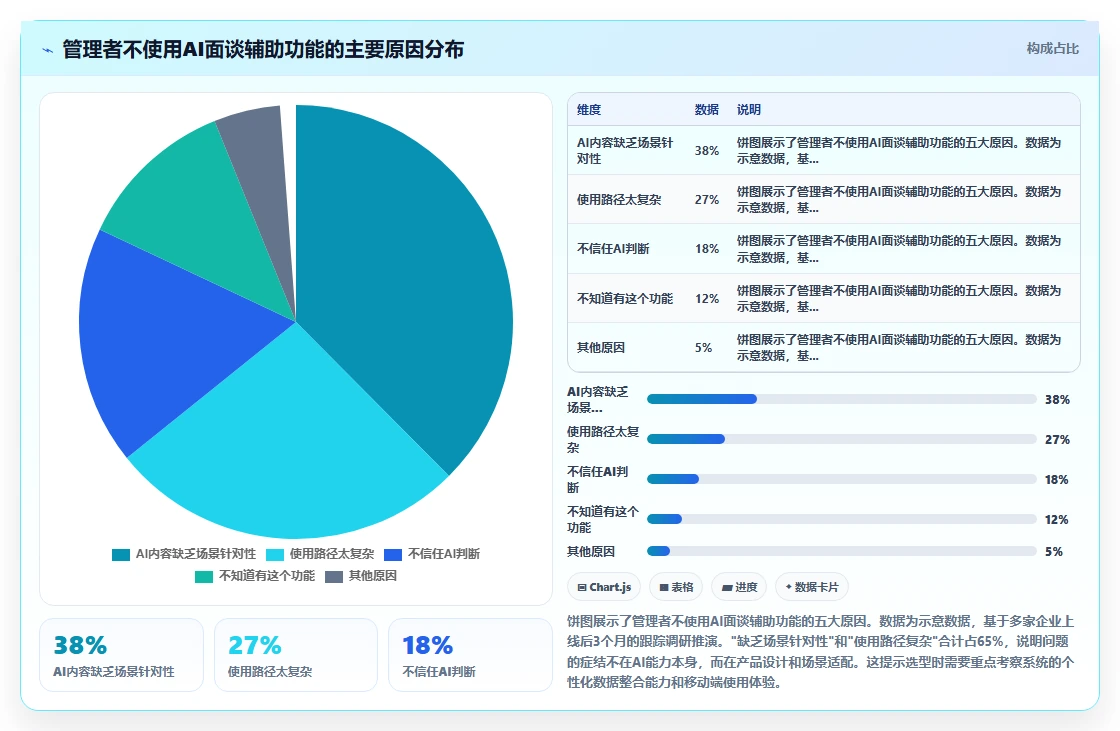Click the 5% value in the table
The image size is (1120, 731).
pos(704,347)
